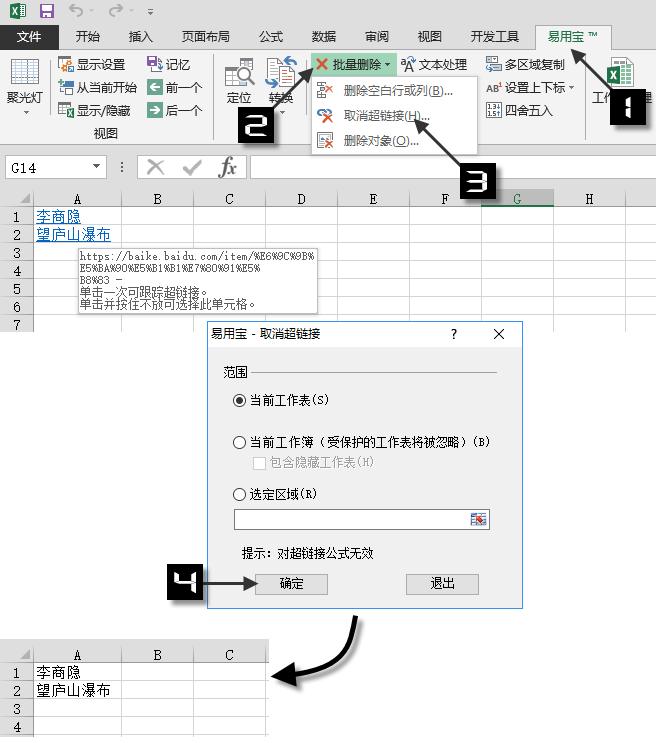Switch to the 开始 tab
The image size is (656, 743).
88,36
